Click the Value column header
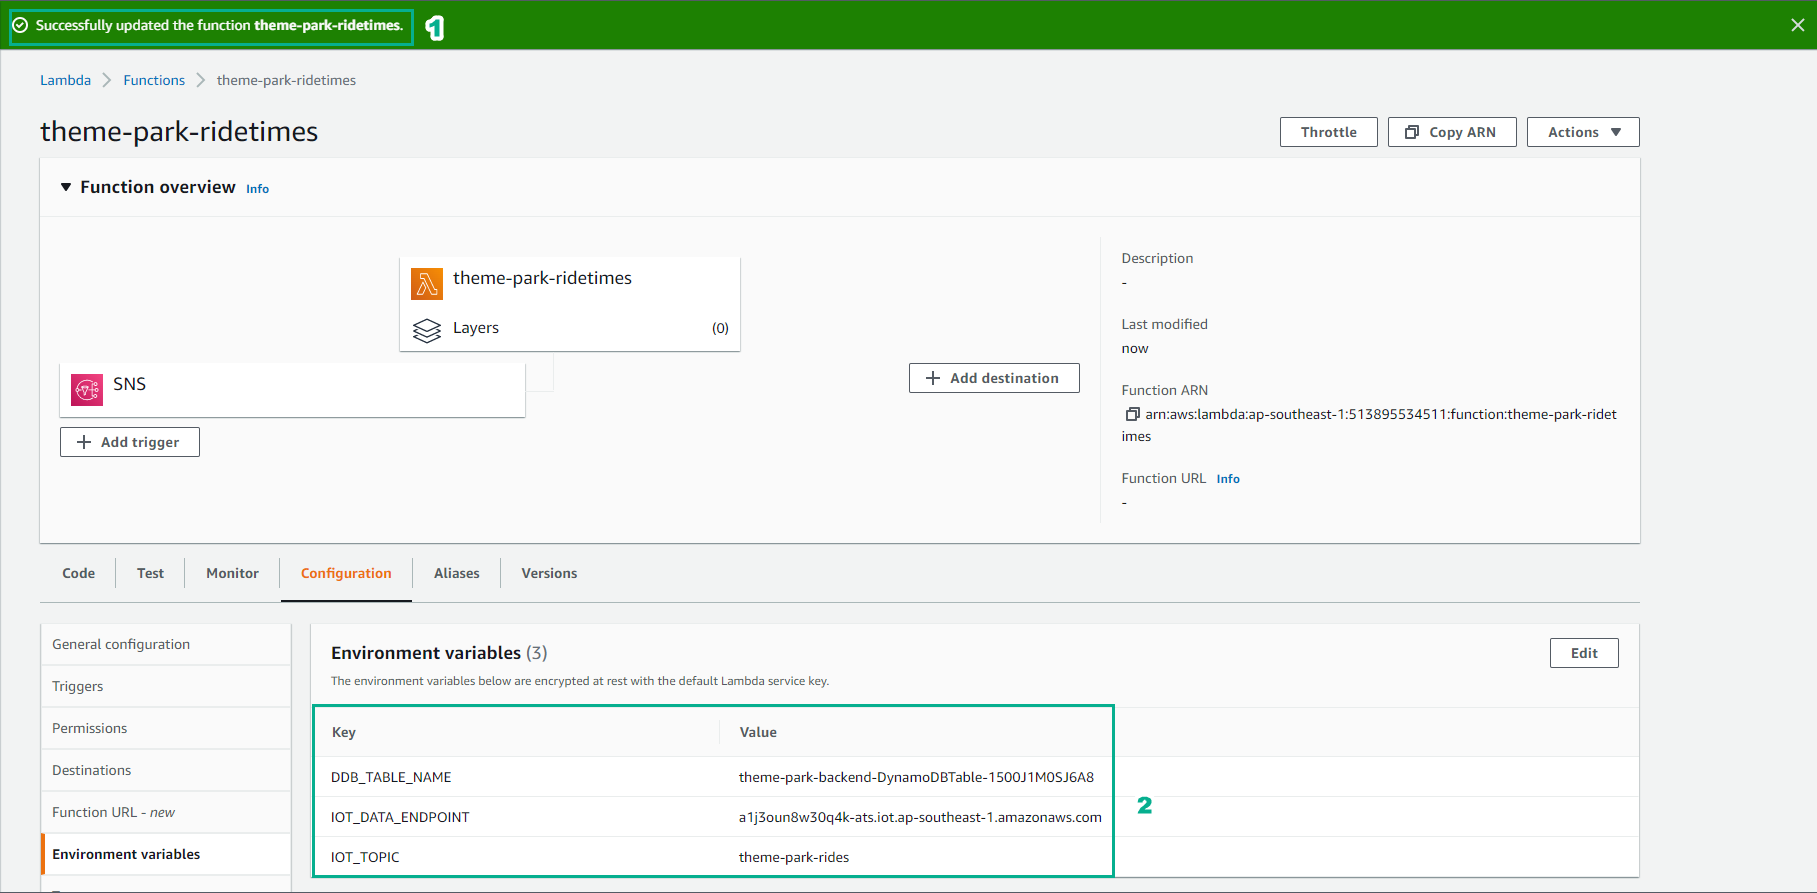Screen dimensions: 1817x893 [758, 732]
